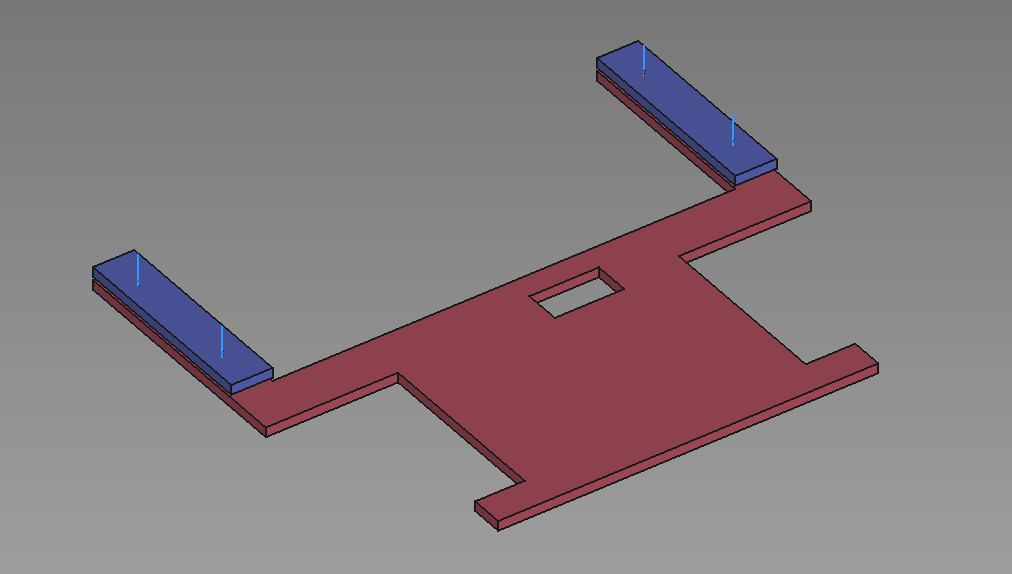Select the left blue block
Viewport: 1012px width, 574px height.
184,321
